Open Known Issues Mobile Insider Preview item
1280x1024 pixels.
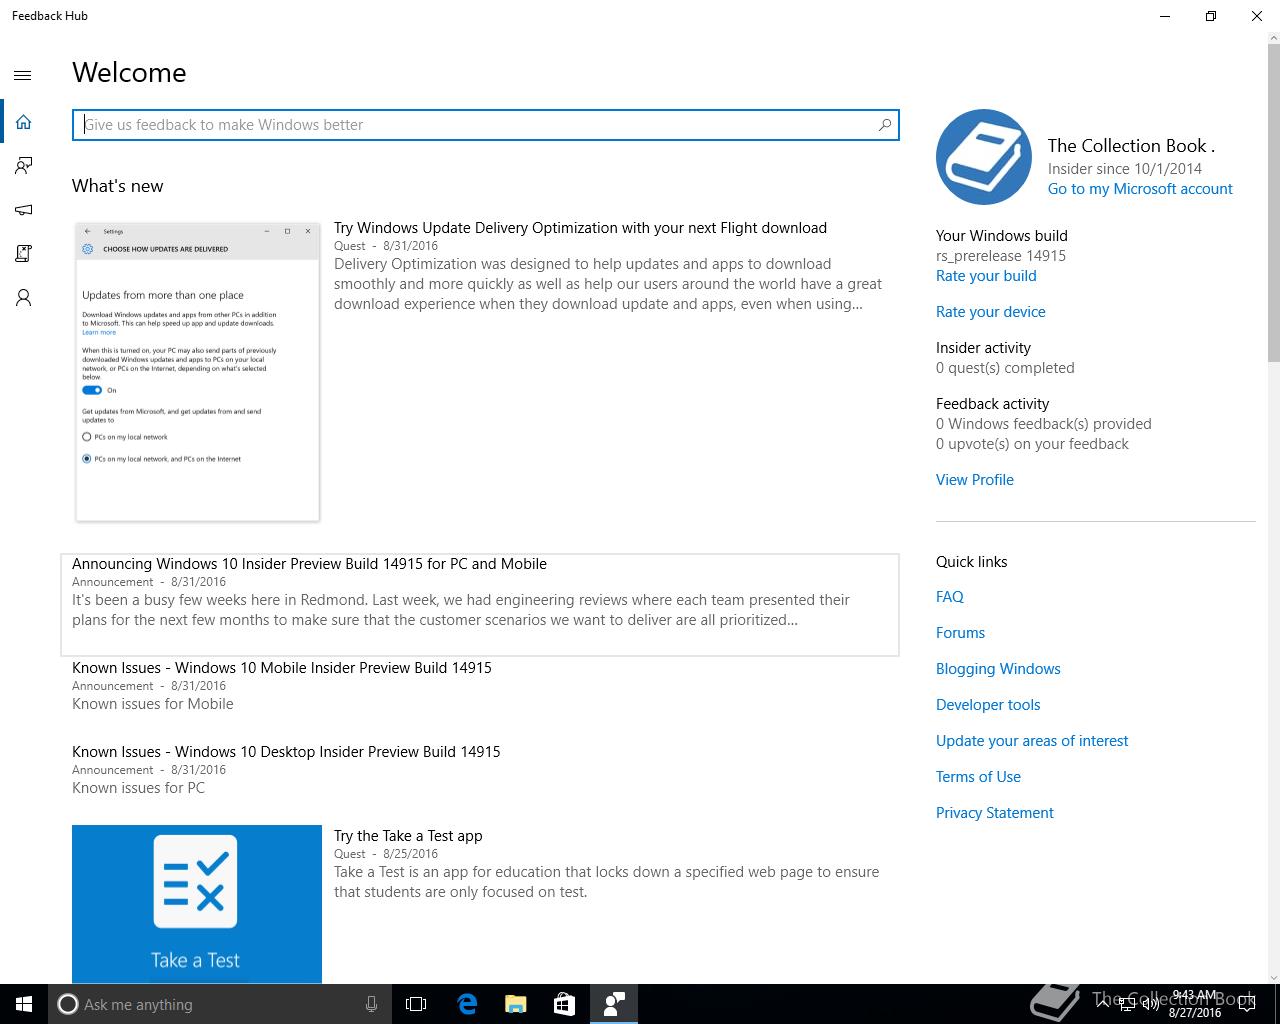tap(282, 668)
